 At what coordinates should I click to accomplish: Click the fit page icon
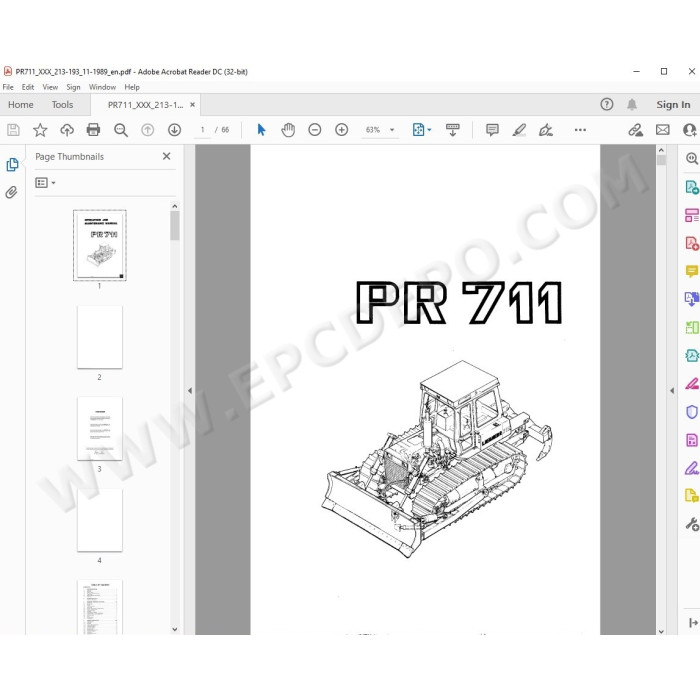(x=418, y=130)
